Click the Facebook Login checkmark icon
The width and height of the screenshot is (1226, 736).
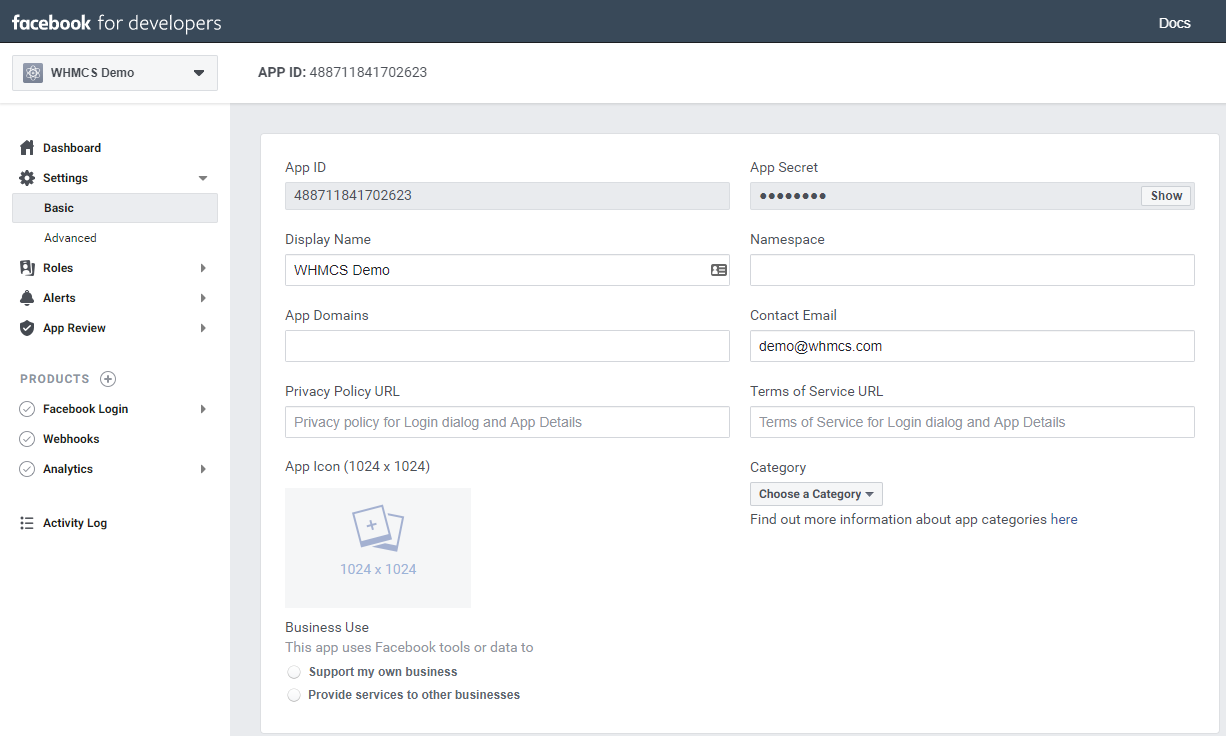pyautogui.click(x=27, y=409)
